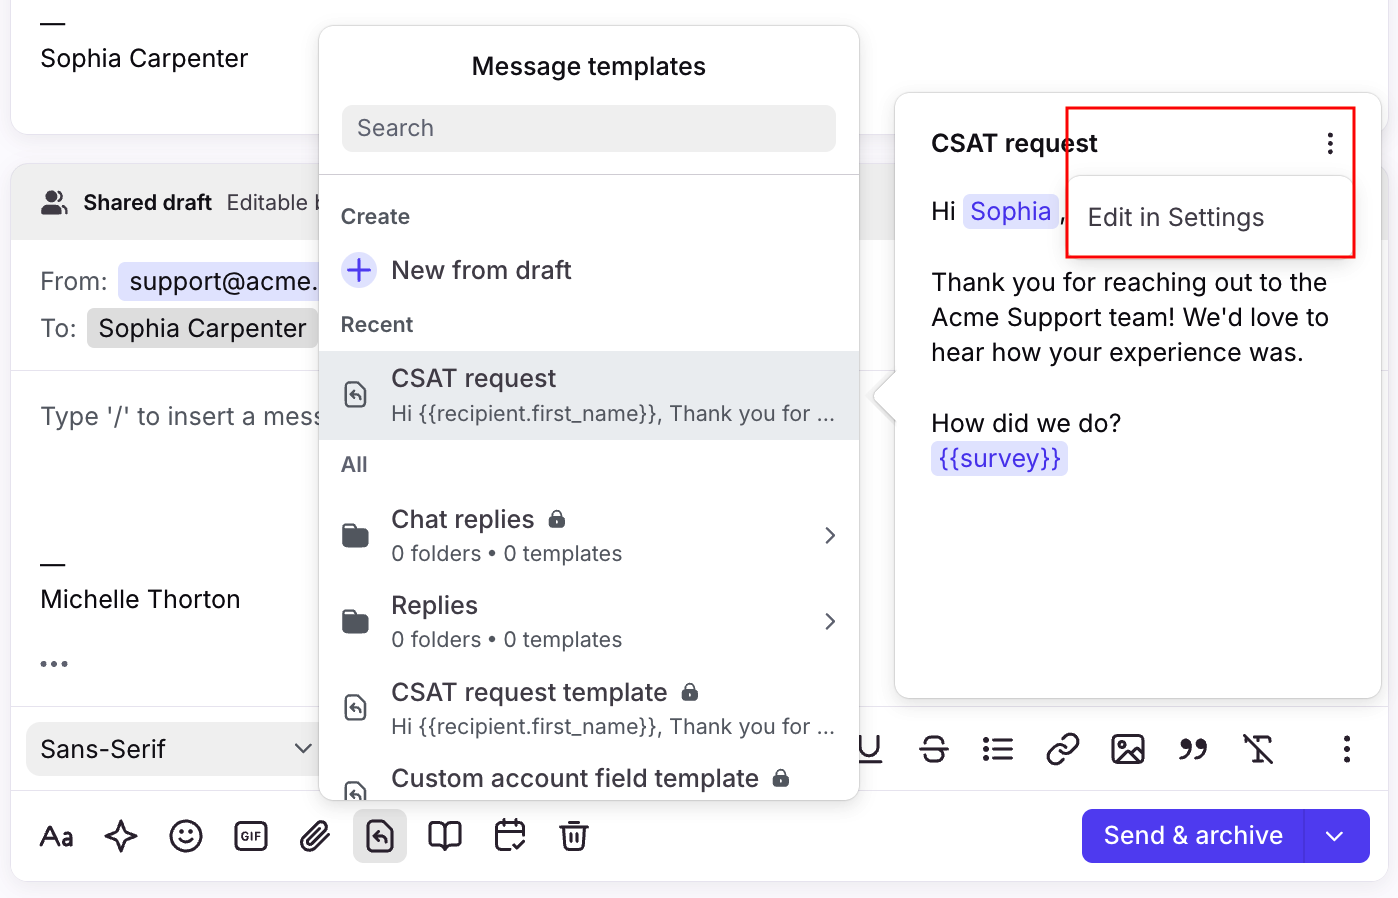
Task: Click the text formatting Aa icon
Action: click(x=57, y=836)
